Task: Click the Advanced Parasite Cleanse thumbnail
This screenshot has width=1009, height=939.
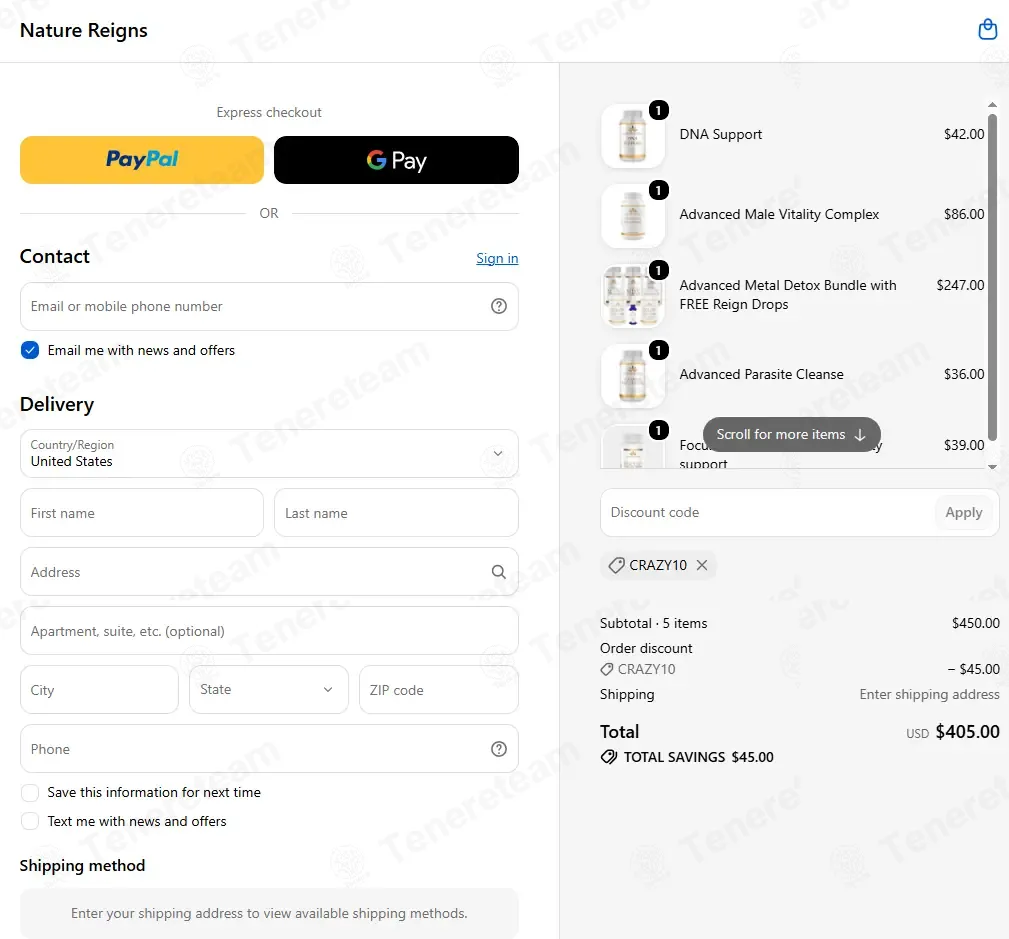Action: tap(633, 376)
